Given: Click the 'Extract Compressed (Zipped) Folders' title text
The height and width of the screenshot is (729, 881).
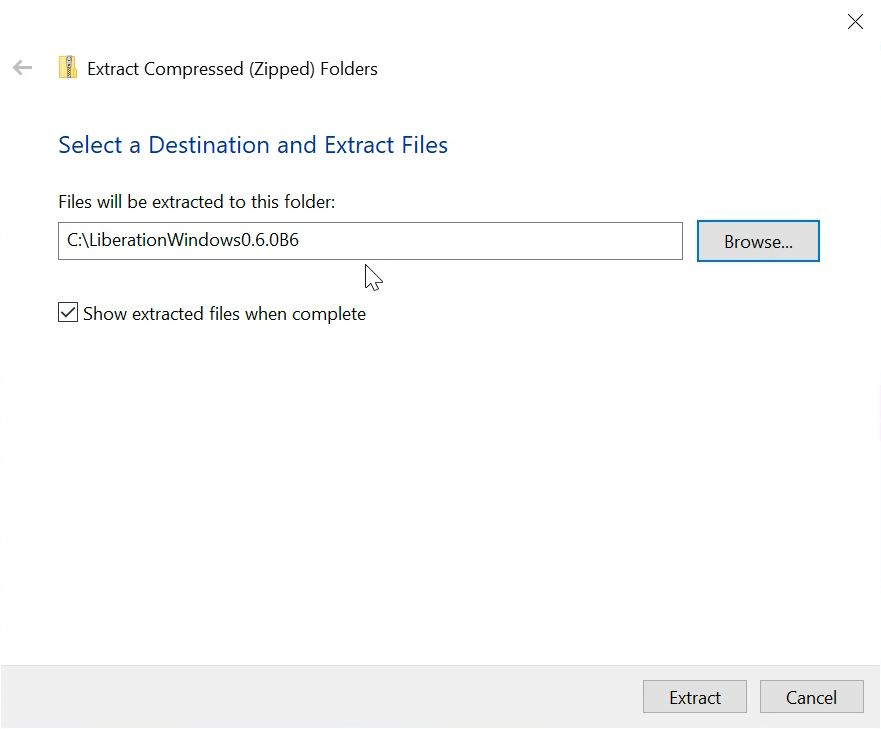Looking at the screenshot, I should pos(232,69).
